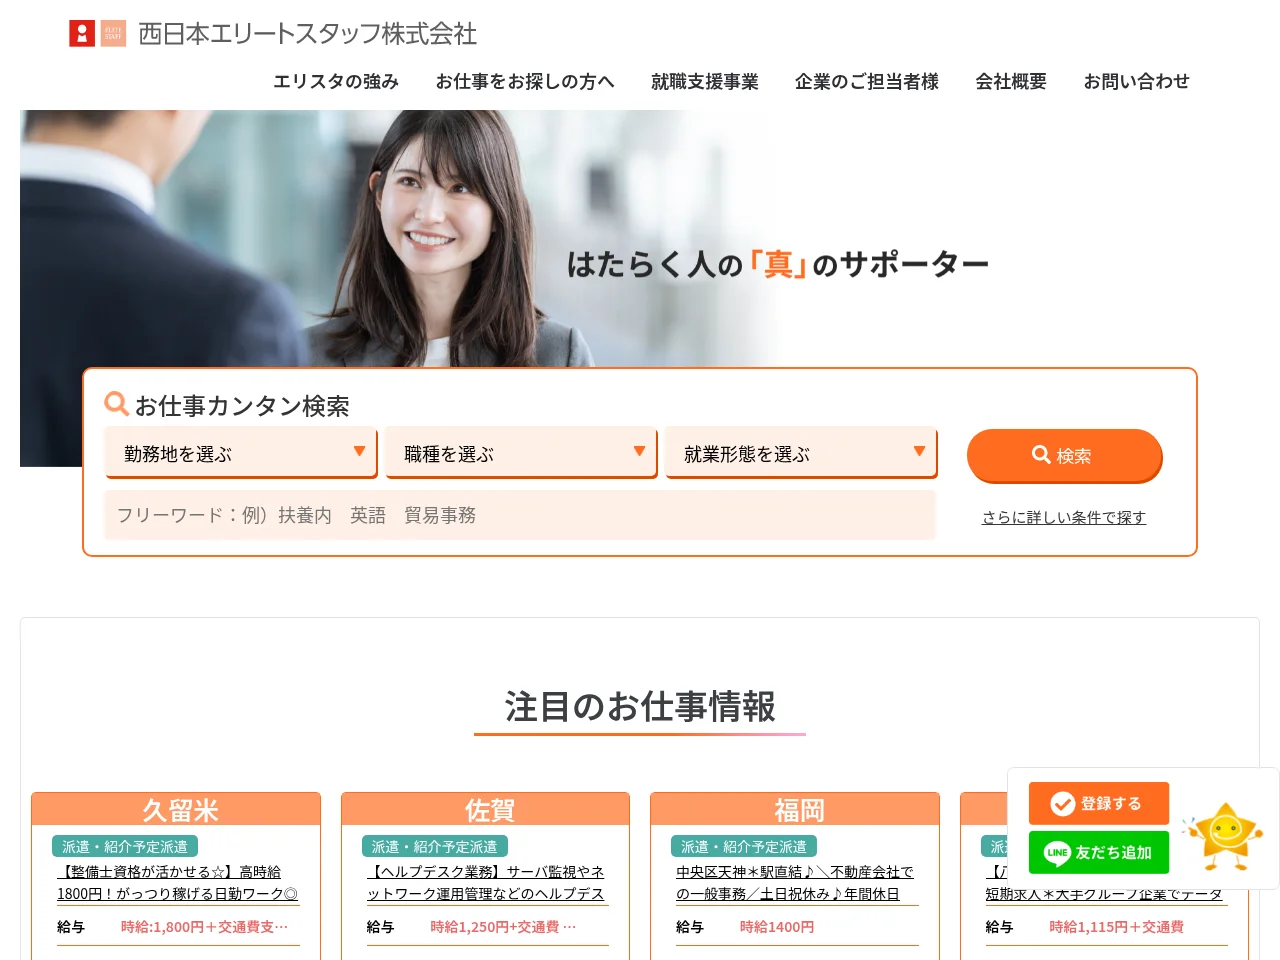The height and width of the screenshot is (960, 1280).
Task: Go to お問い合わせ in the navigation
Action: tap(1137, 82)
